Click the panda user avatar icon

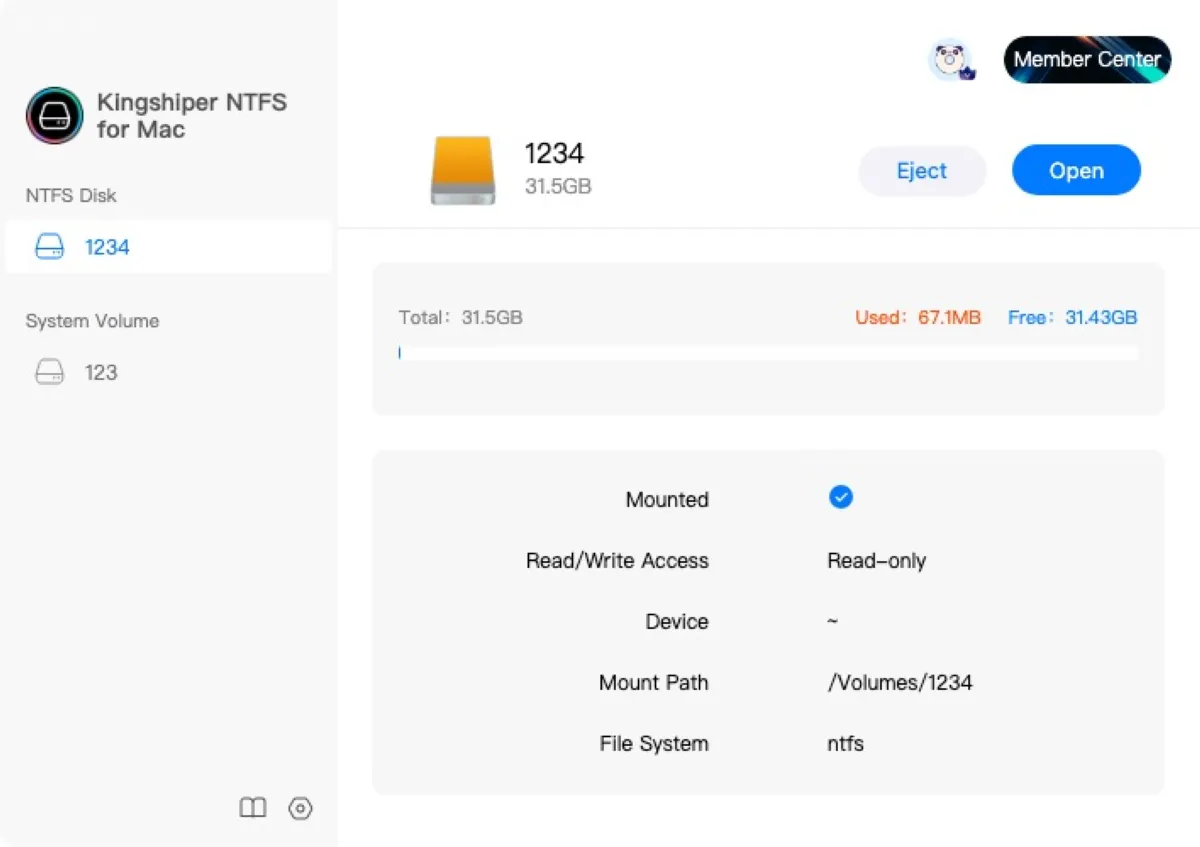coord(949,60)
